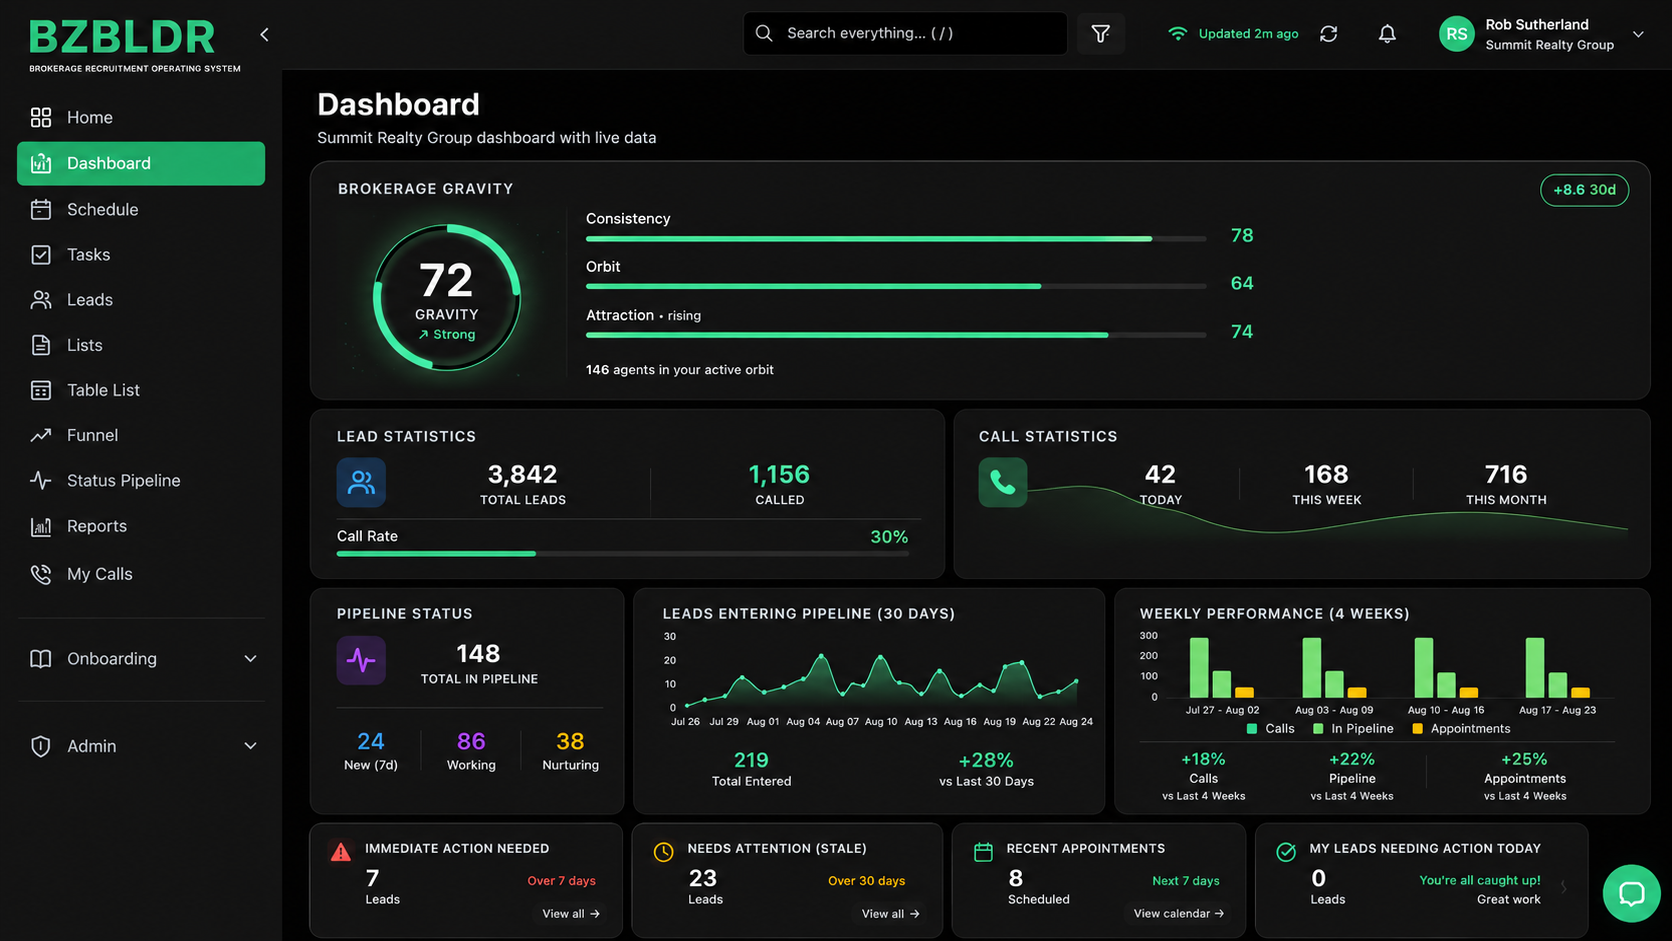Click the green Calls legend swatch
This screenshot has height=941, width=1672.
pyautogui.click(x=1252, y=729)
